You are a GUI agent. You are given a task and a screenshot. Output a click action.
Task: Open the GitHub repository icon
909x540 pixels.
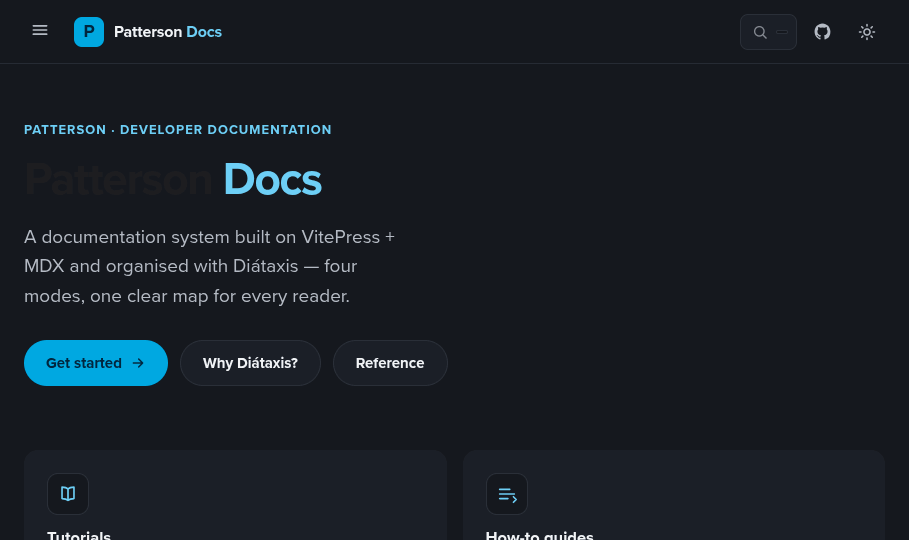coord(822,32)
